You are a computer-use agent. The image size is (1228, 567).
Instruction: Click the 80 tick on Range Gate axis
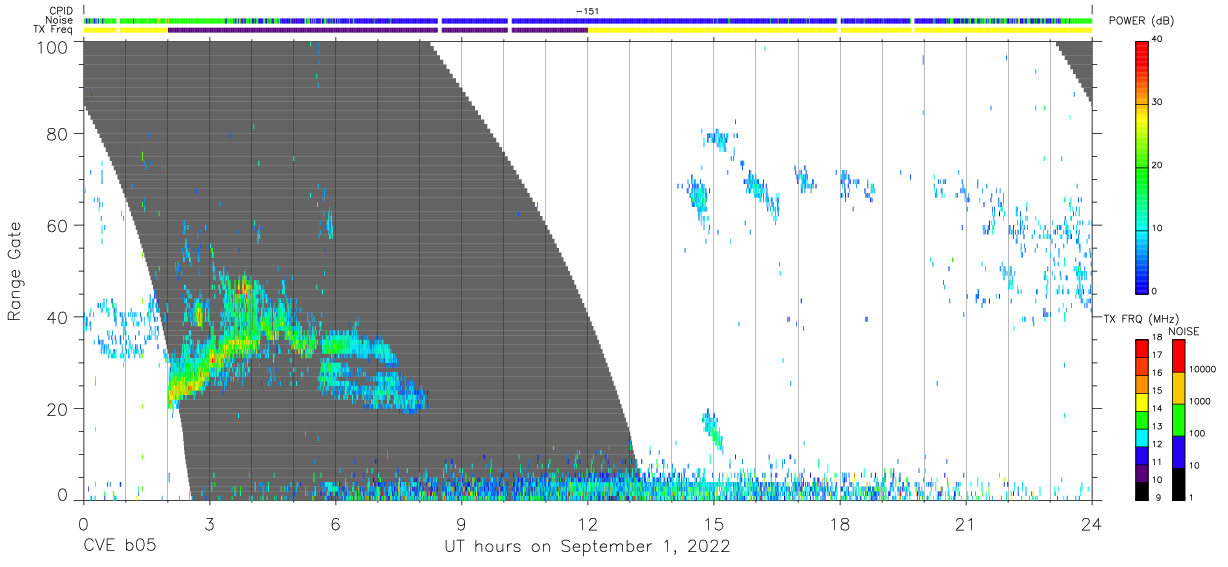[x=58, y=134]
